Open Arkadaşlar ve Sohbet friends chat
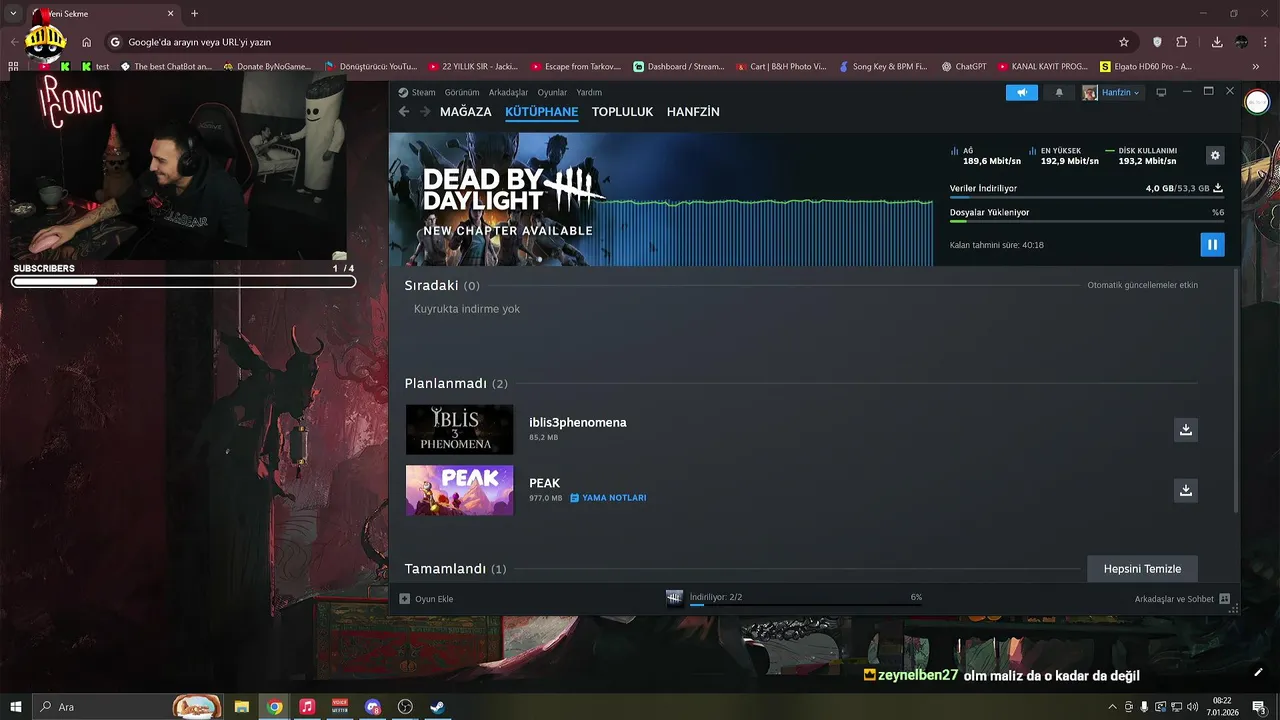This screenshot has width=1280, height=720. click(1182, 599)
